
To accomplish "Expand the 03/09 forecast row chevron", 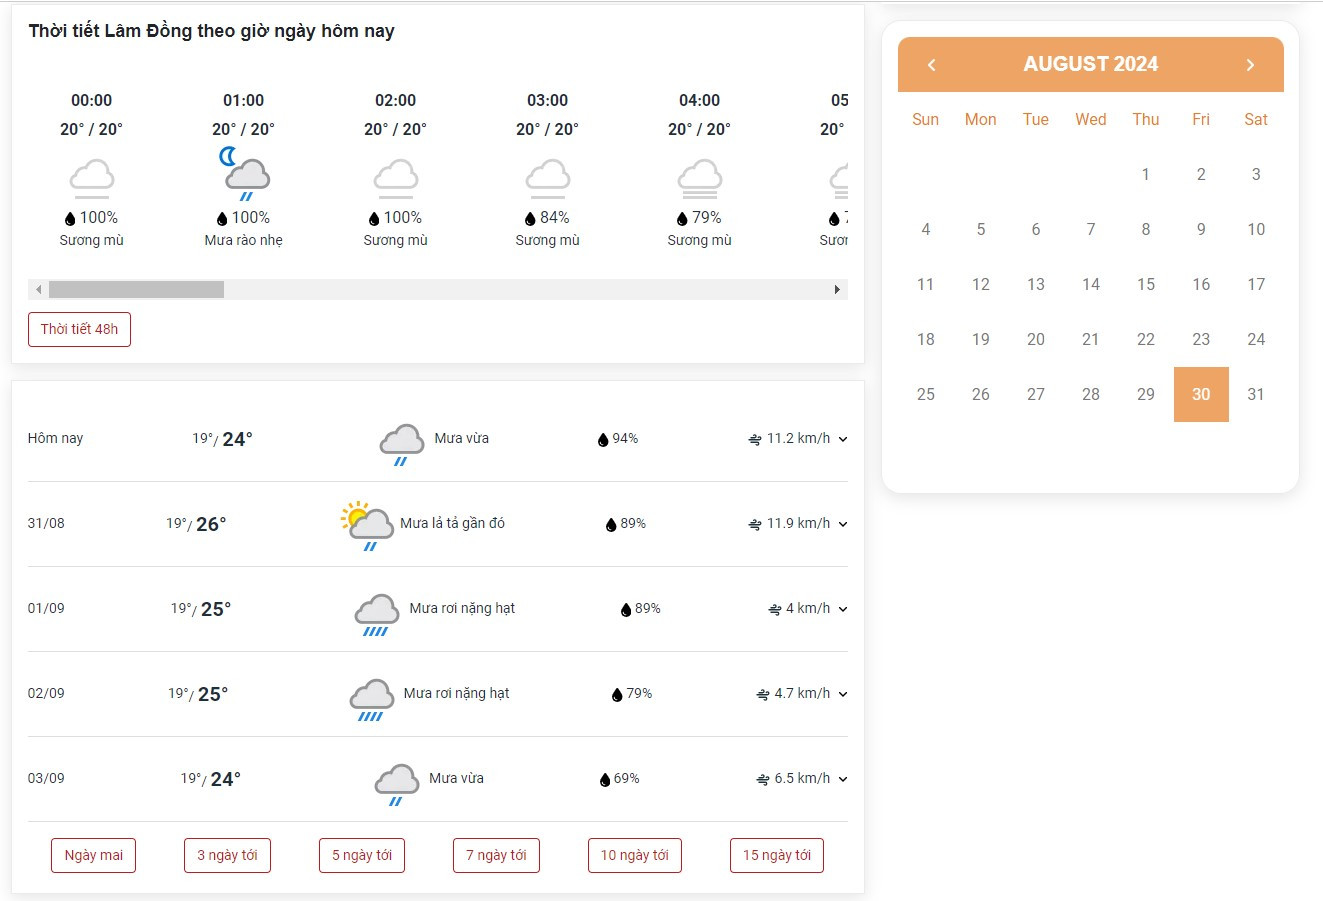I will pyautogui.click(x=843, y=780).
